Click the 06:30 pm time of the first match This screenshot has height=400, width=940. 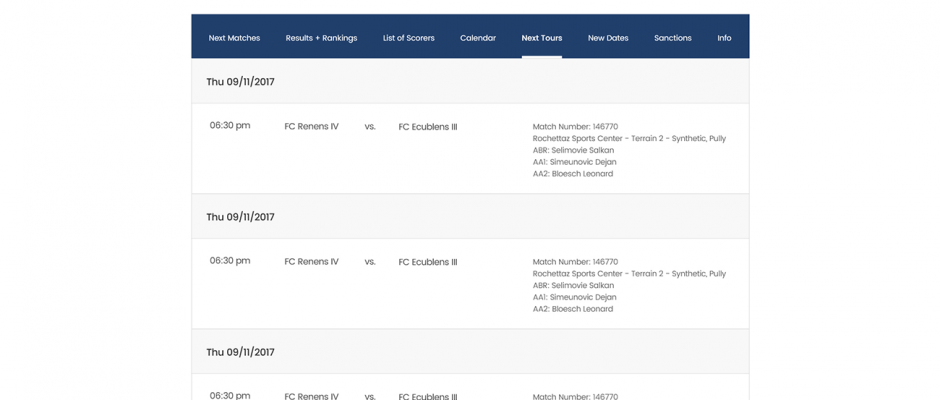pos(230,125)
